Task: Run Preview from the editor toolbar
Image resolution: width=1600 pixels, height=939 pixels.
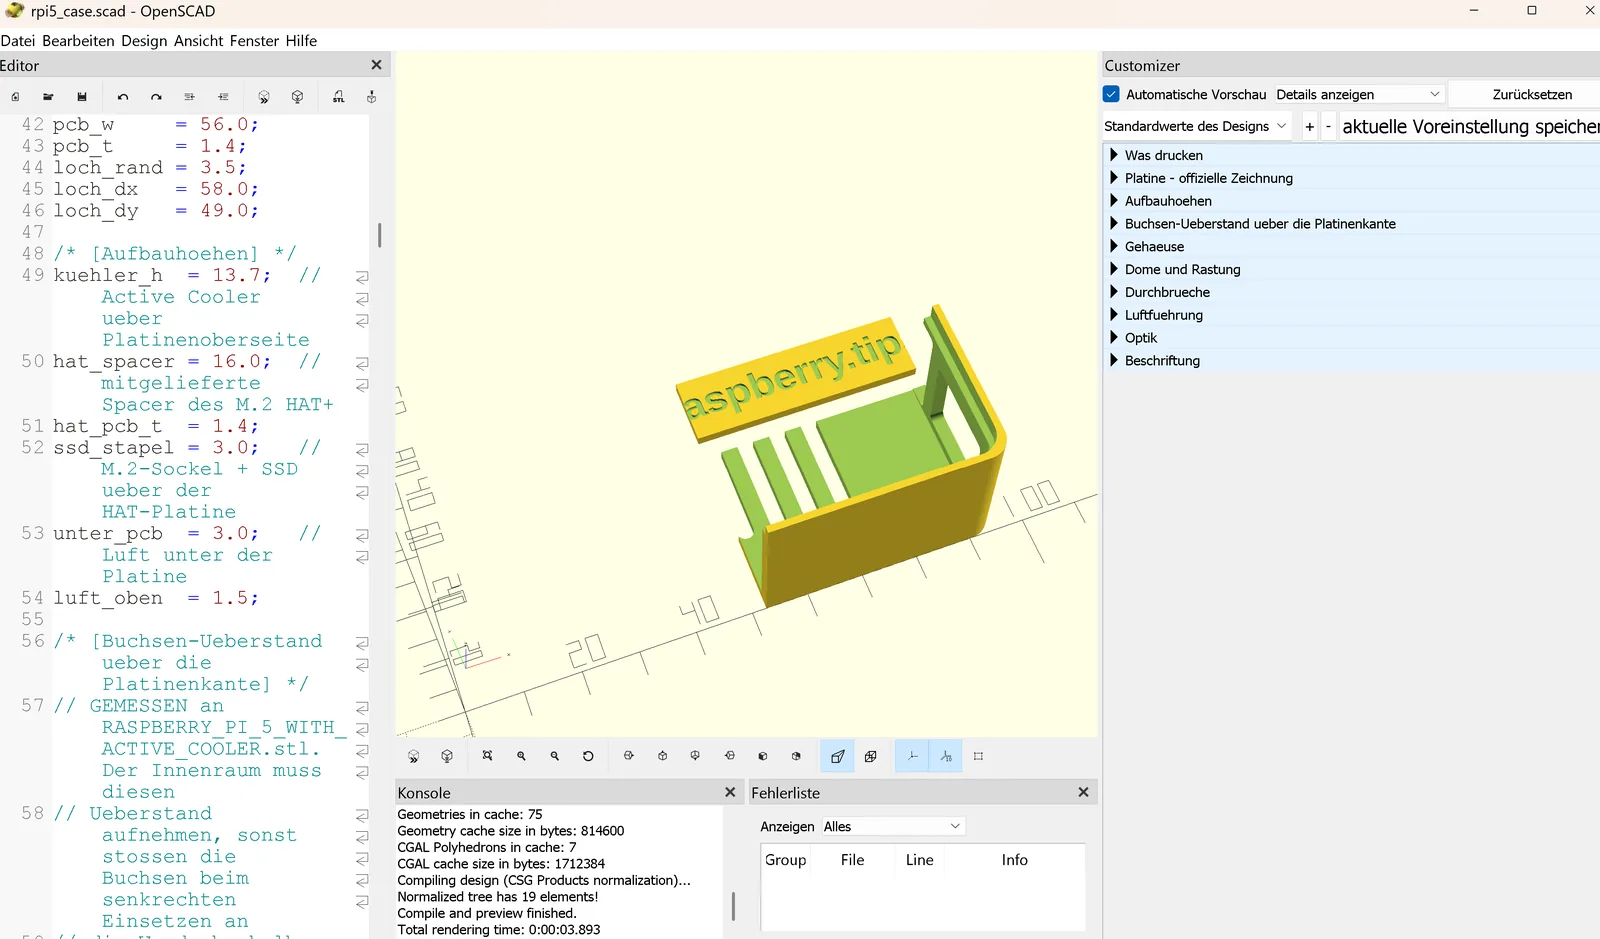Action: click(264, 97)
